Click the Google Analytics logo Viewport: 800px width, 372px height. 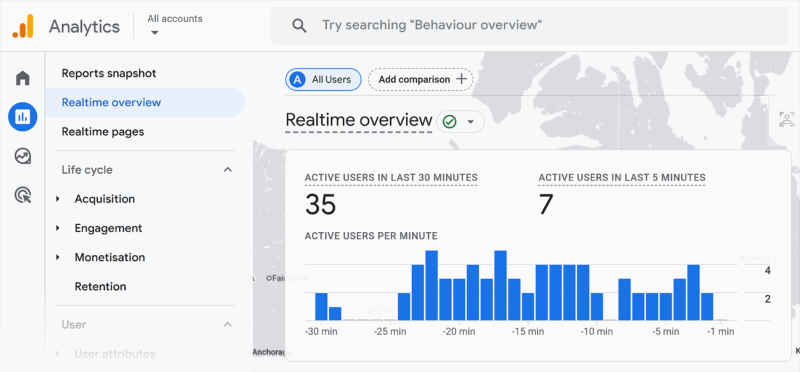point(23,26)
